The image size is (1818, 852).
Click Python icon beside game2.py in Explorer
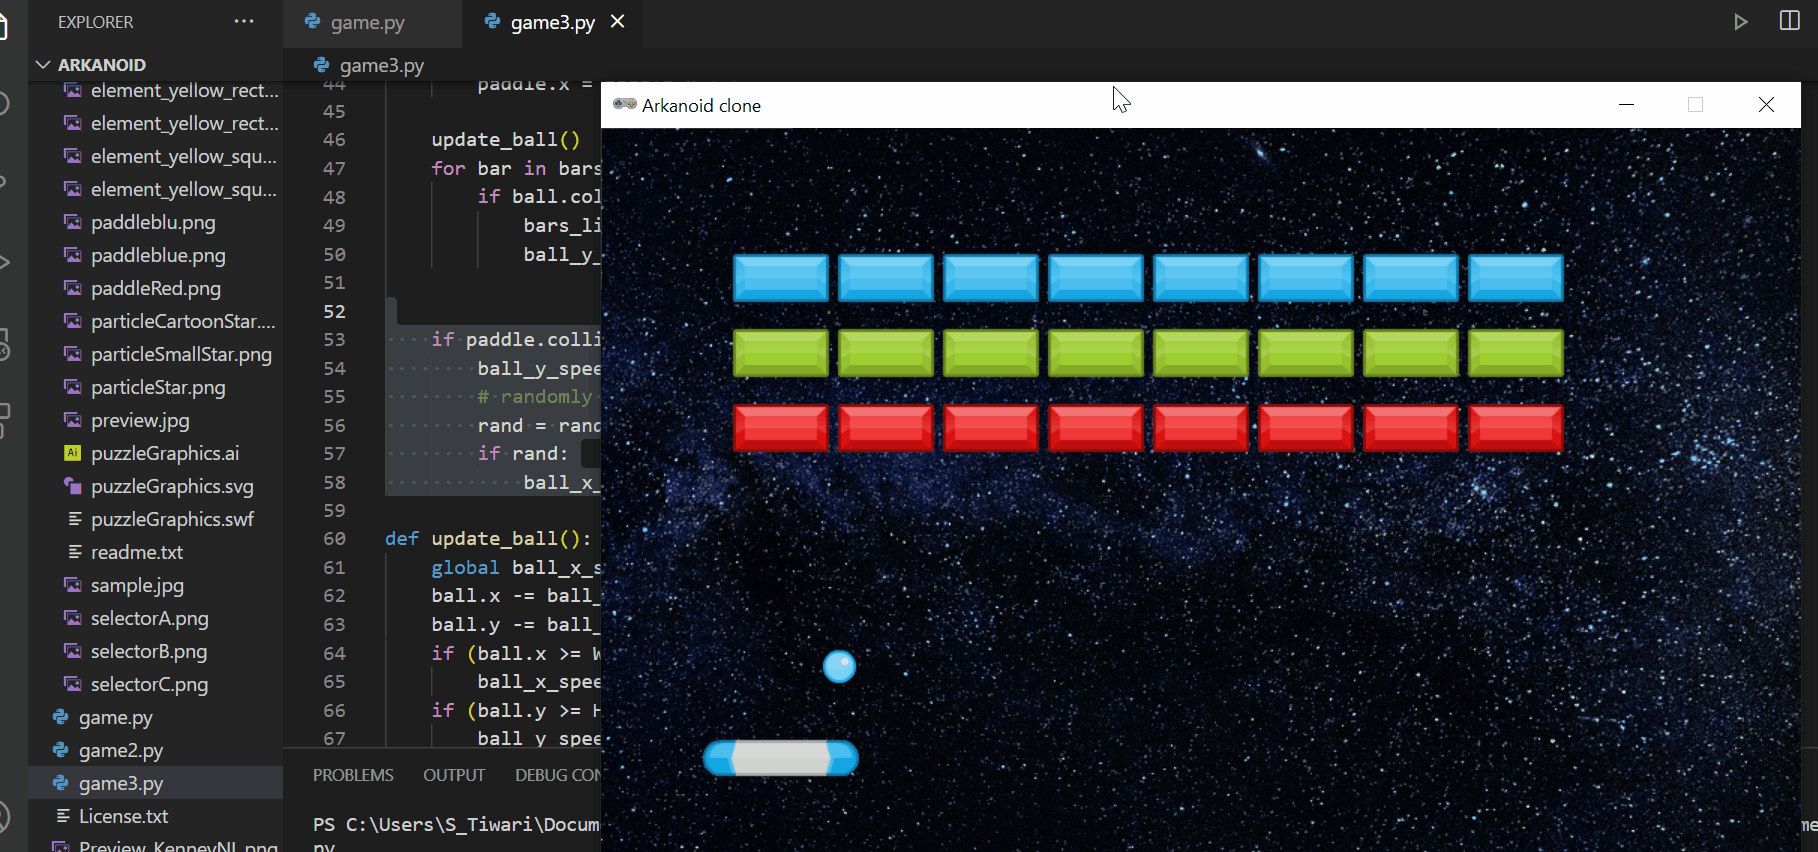61,750
